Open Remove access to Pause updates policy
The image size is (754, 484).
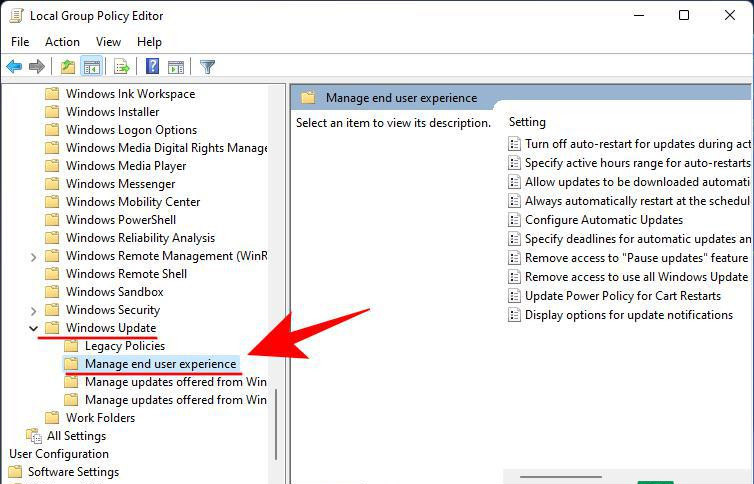[x=637, y=258]
